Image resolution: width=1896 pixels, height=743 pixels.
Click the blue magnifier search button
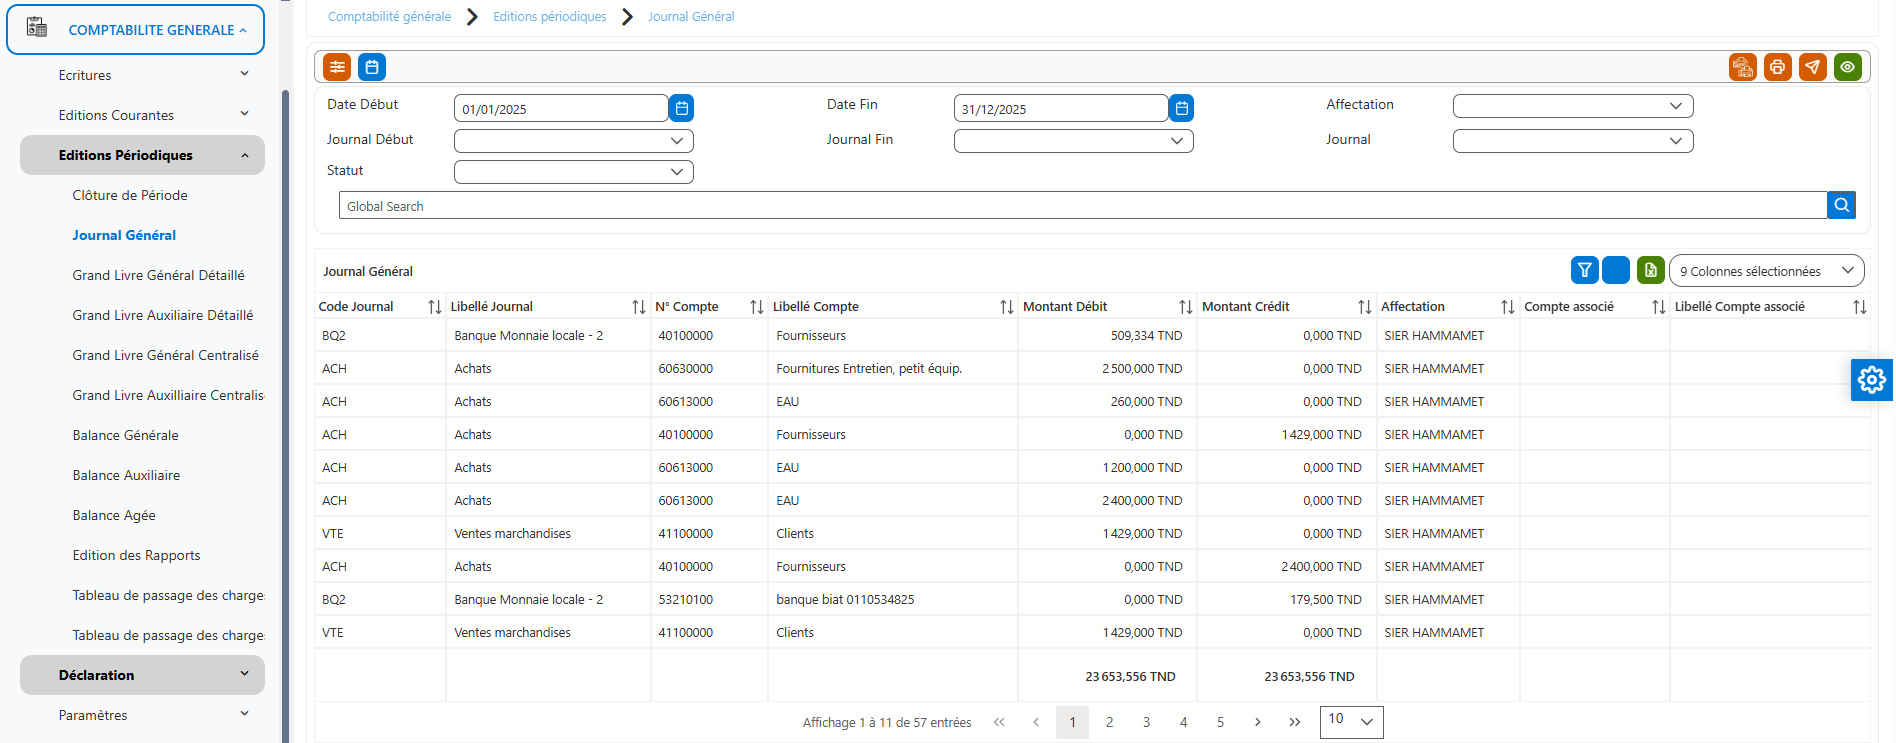(1842, 205)
